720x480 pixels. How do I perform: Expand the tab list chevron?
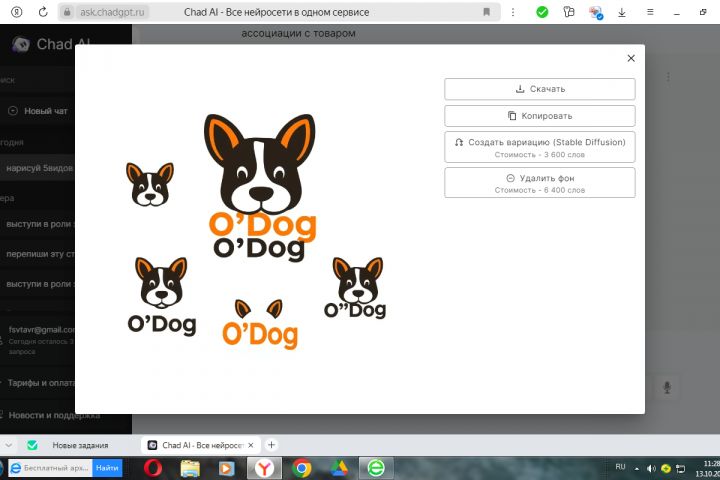coord(8,445)
